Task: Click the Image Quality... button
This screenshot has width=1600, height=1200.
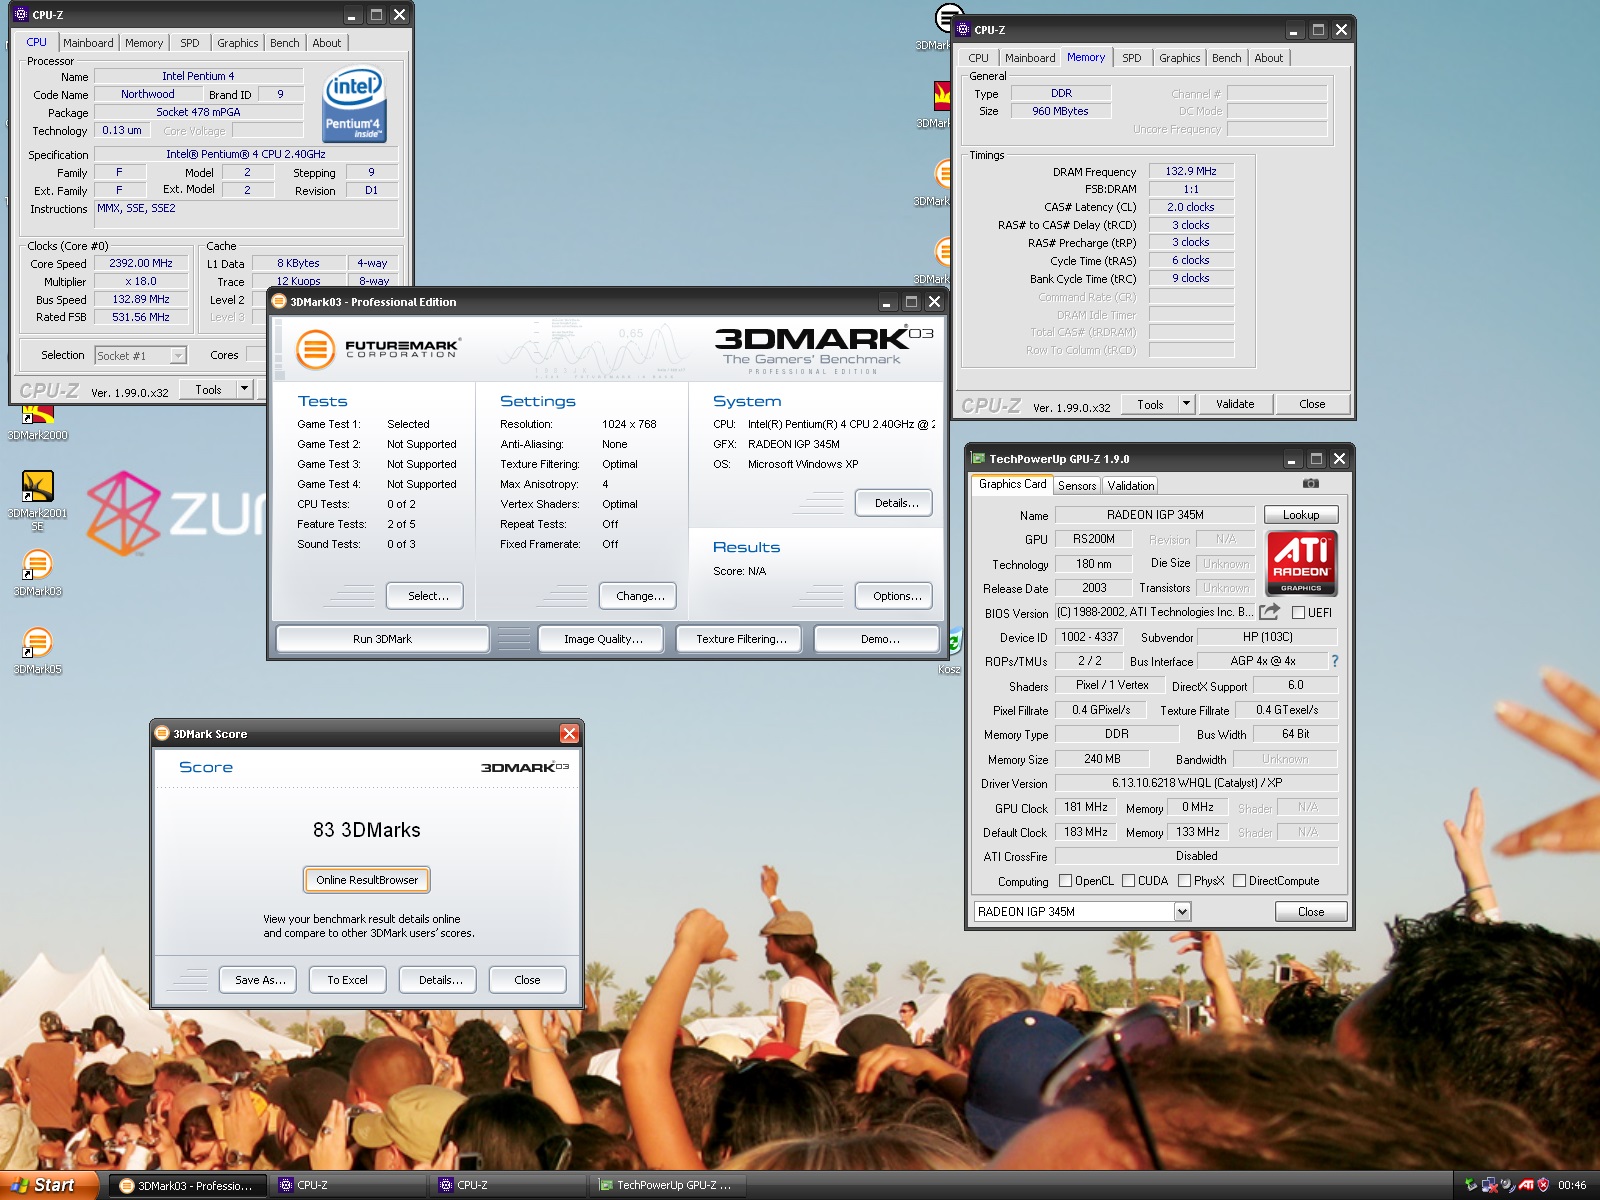Action: pyautogui.click(x=603, y=639)
